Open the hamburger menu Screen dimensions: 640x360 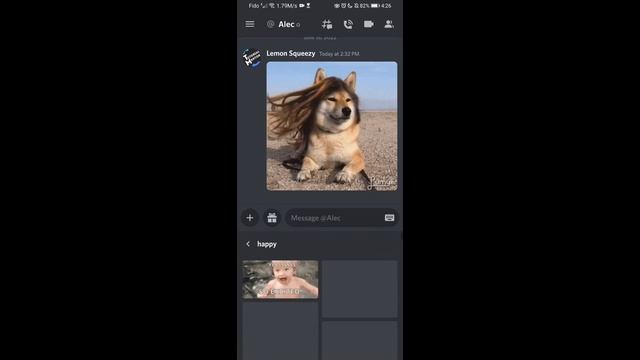pyautogui.click(x=250, y=24)
